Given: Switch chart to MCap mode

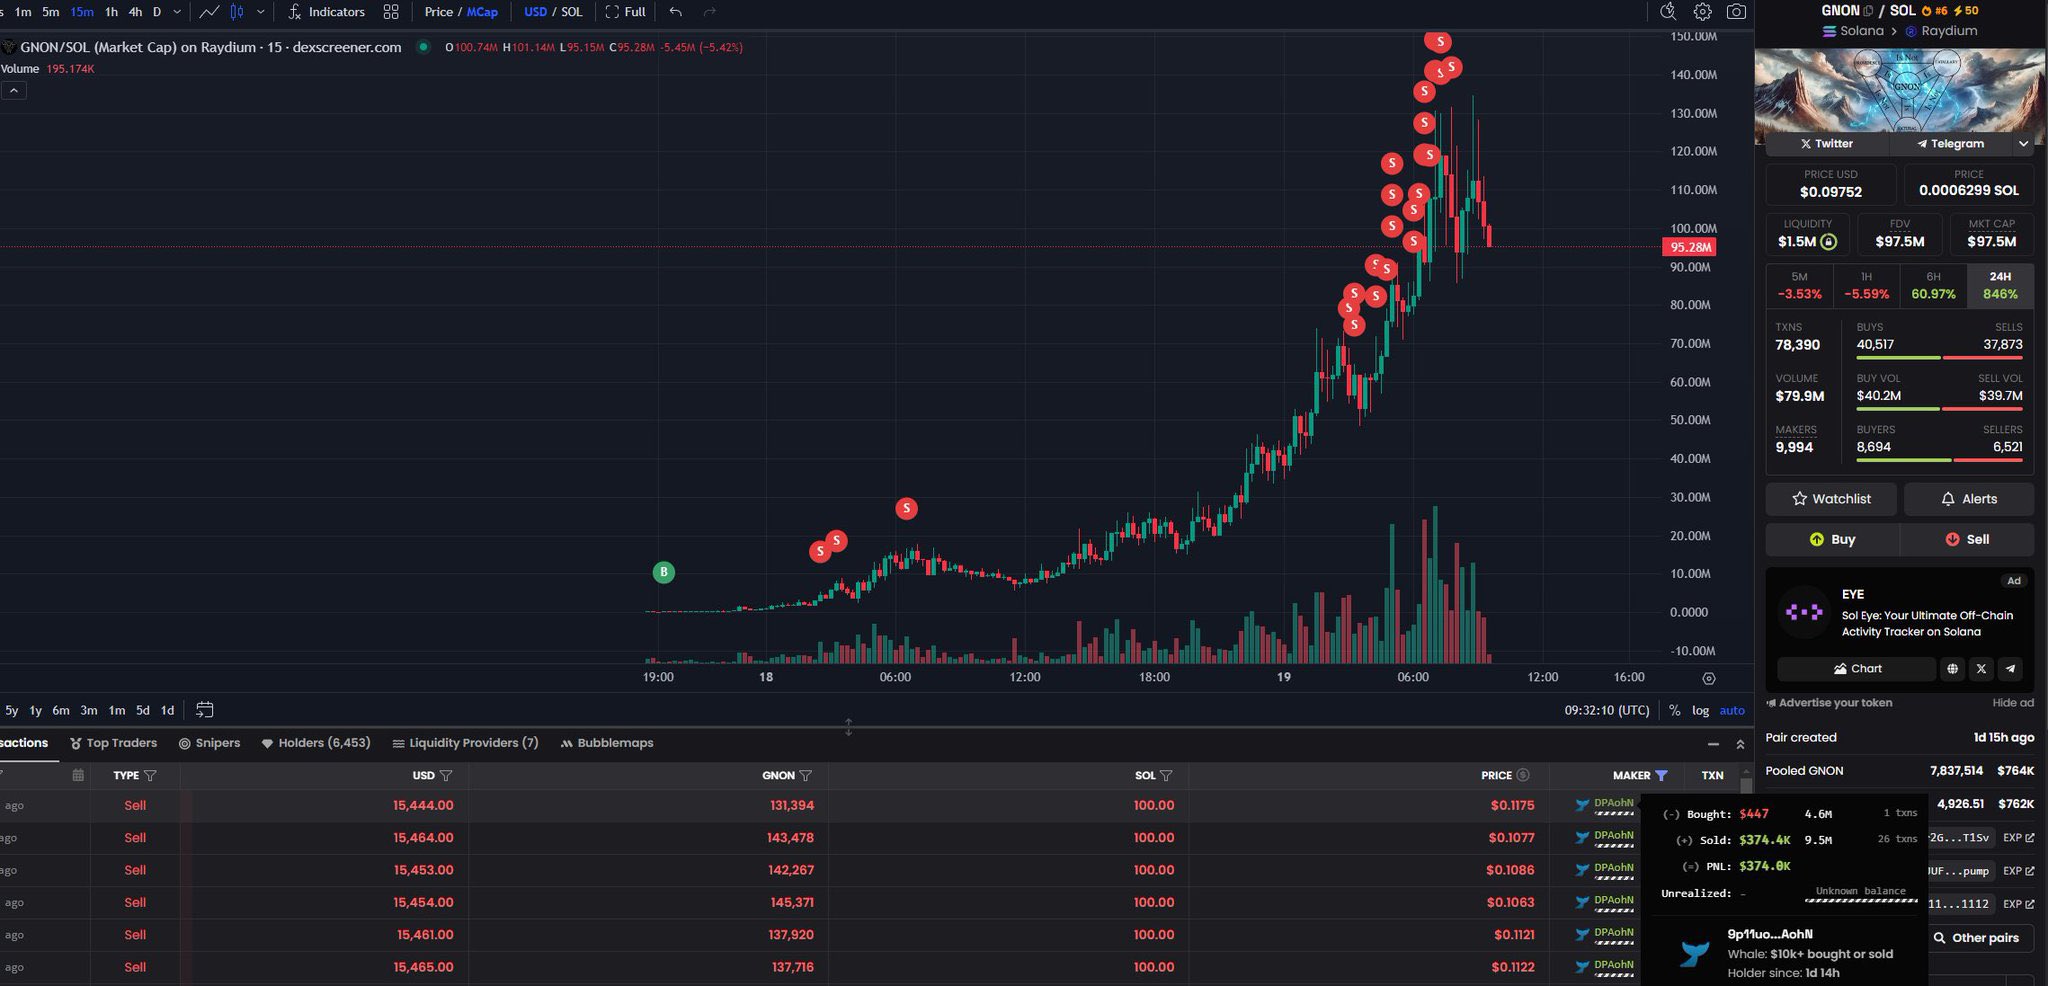Looking at the screenshot, I should coord(482,12).
